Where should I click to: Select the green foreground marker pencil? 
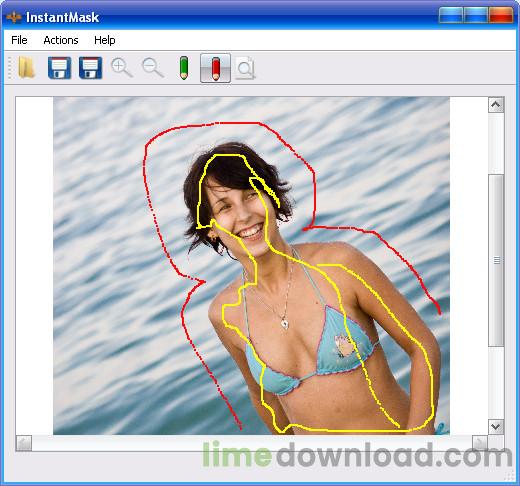[x=184, y=68]
